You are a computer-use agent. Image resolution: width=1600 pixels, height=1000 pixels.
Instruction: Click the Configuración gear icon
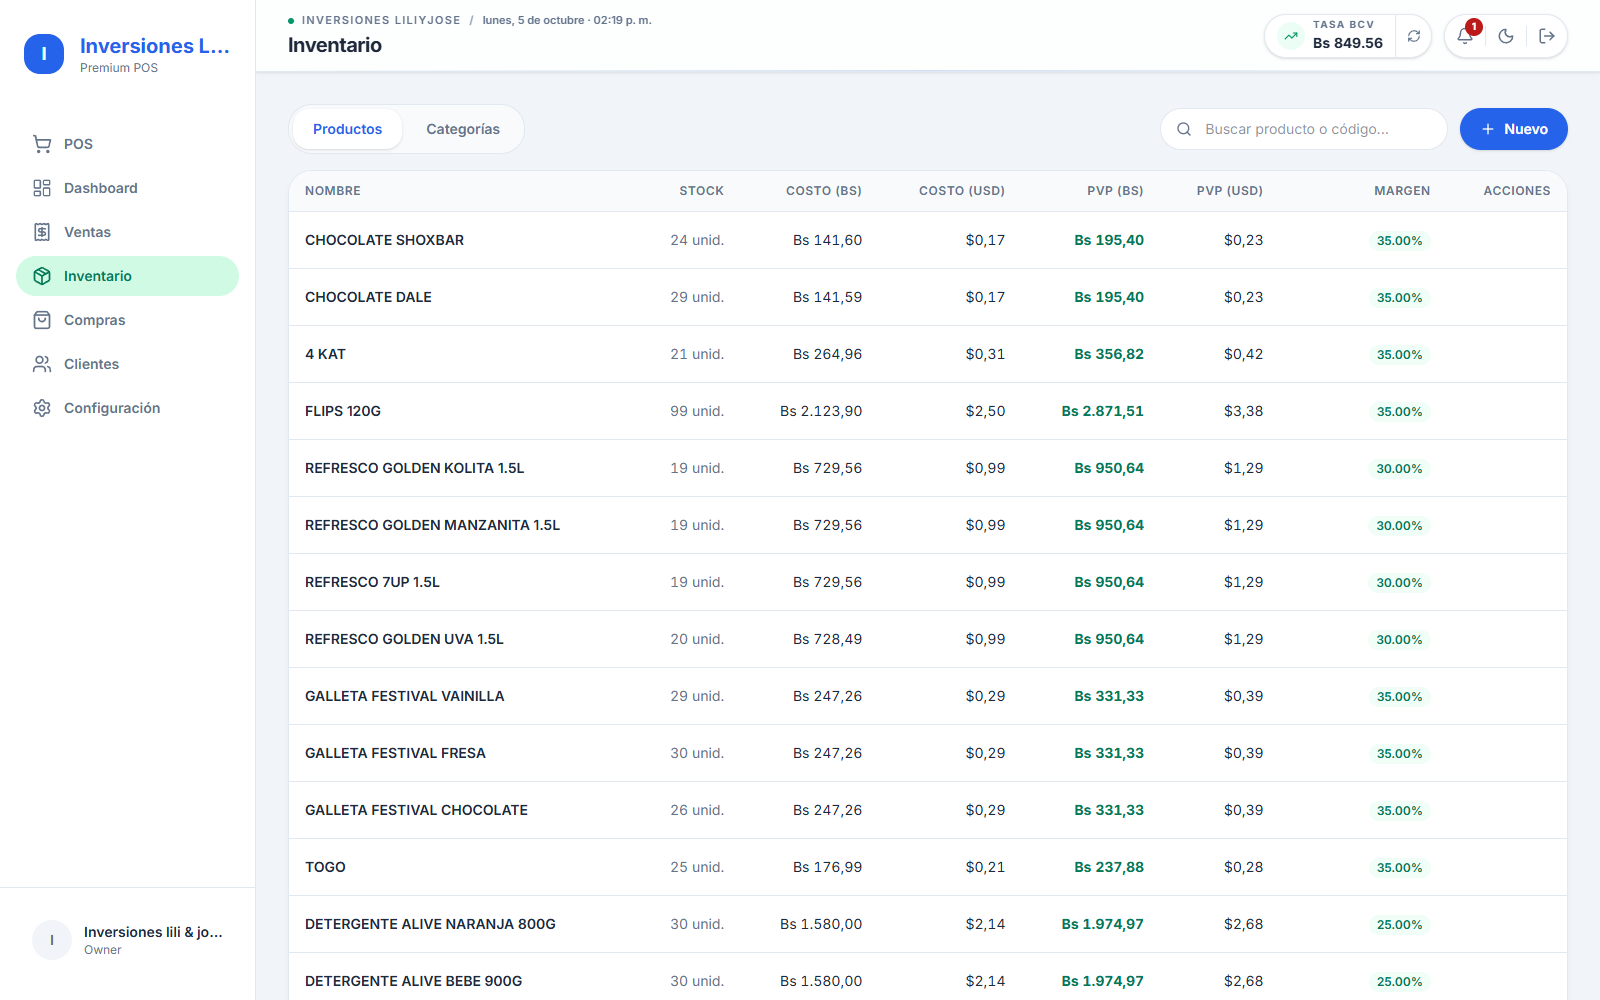(42, 408)
